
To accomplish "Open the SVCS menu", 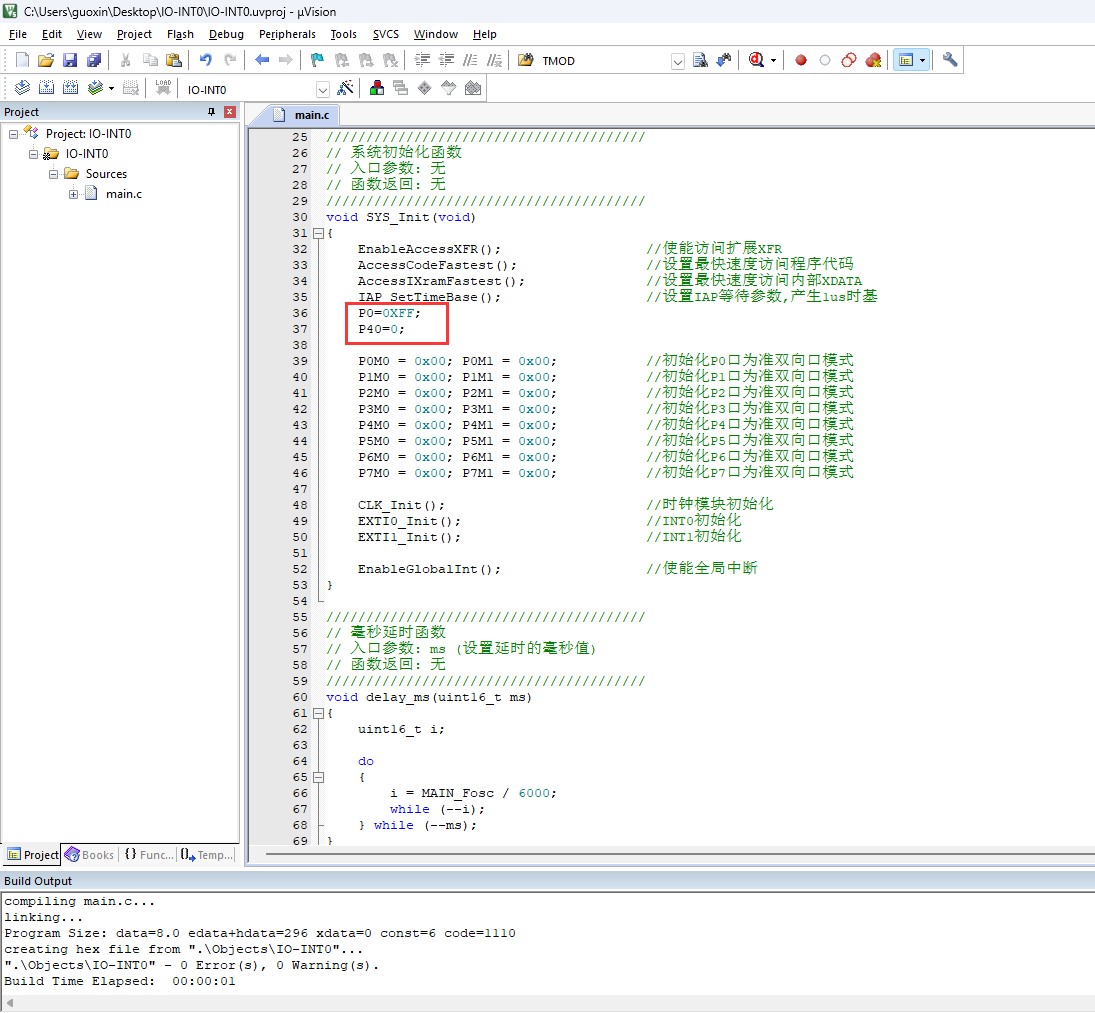I will 385,34.
